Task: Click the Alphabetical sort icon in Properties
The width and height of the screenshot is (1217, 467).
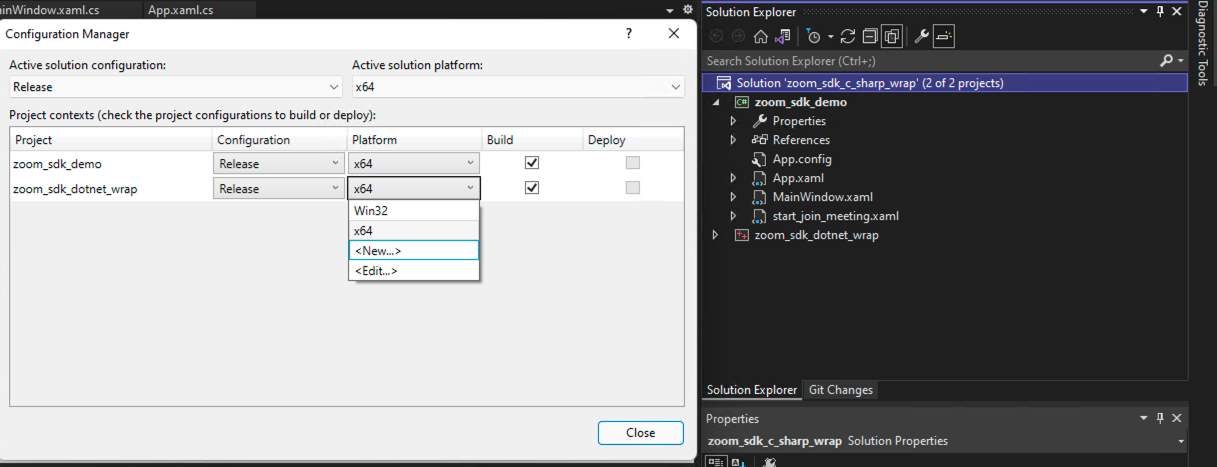Action: [x=737, y=462]
